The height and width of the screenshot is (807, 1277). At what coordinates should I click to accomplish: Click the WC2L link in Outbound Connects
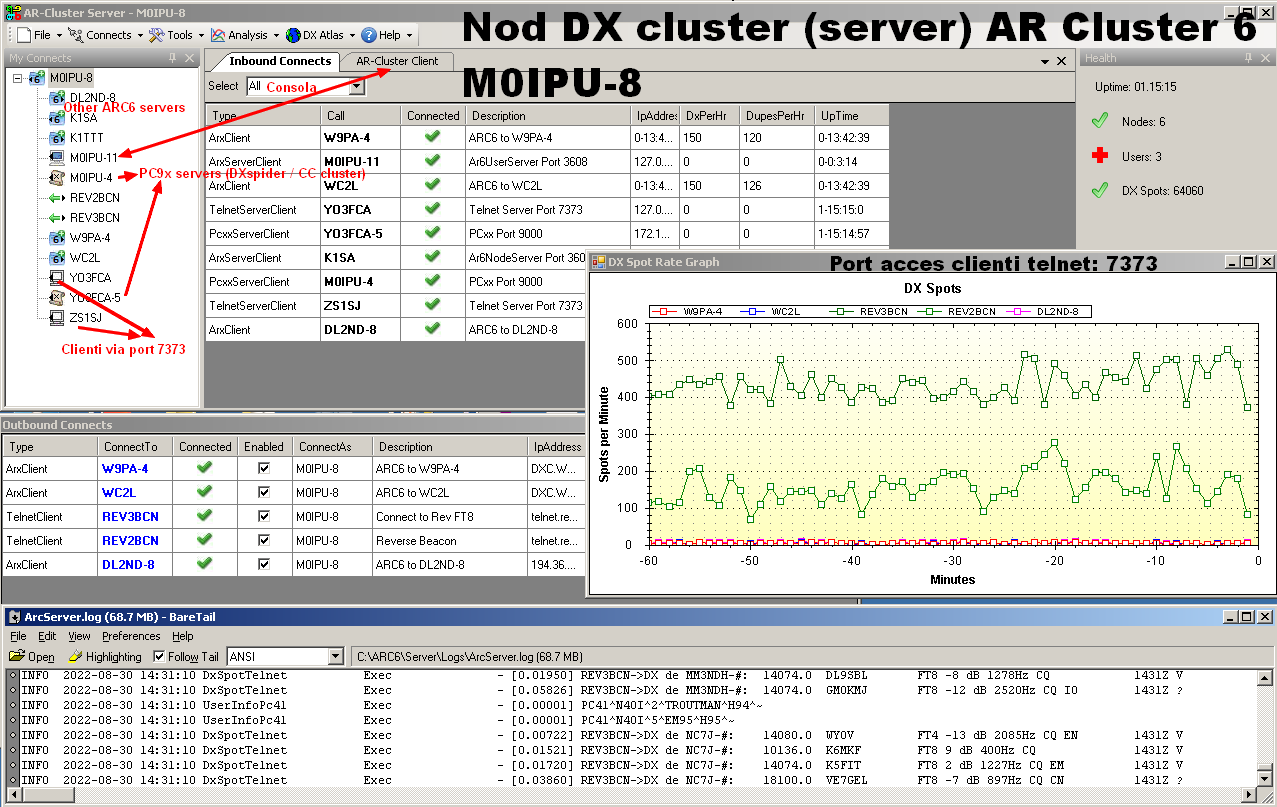pyautogui.click(x=118, y=492)
